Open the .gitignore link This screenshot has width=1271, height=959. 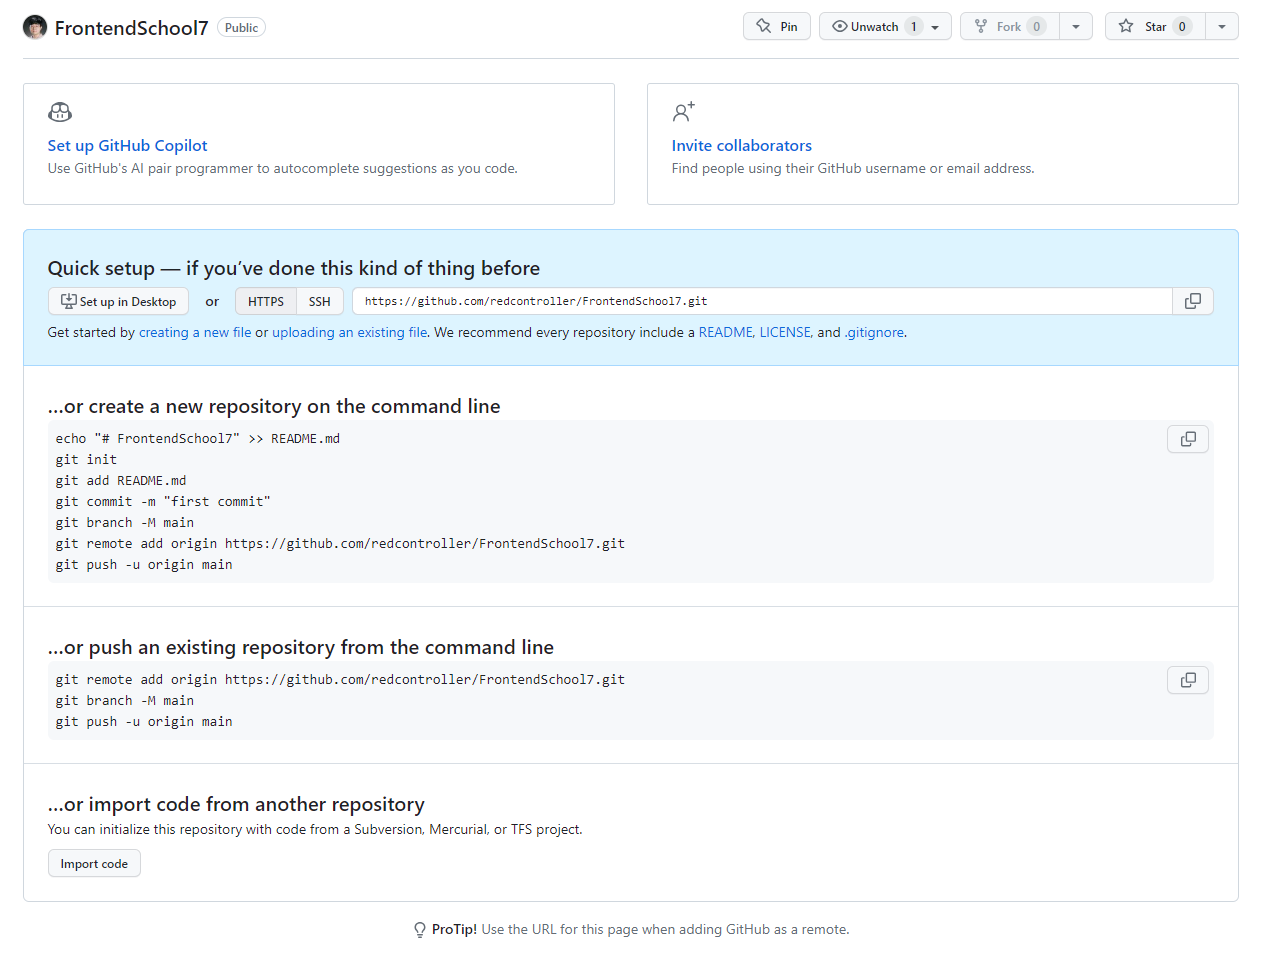[x=874, y=332]
